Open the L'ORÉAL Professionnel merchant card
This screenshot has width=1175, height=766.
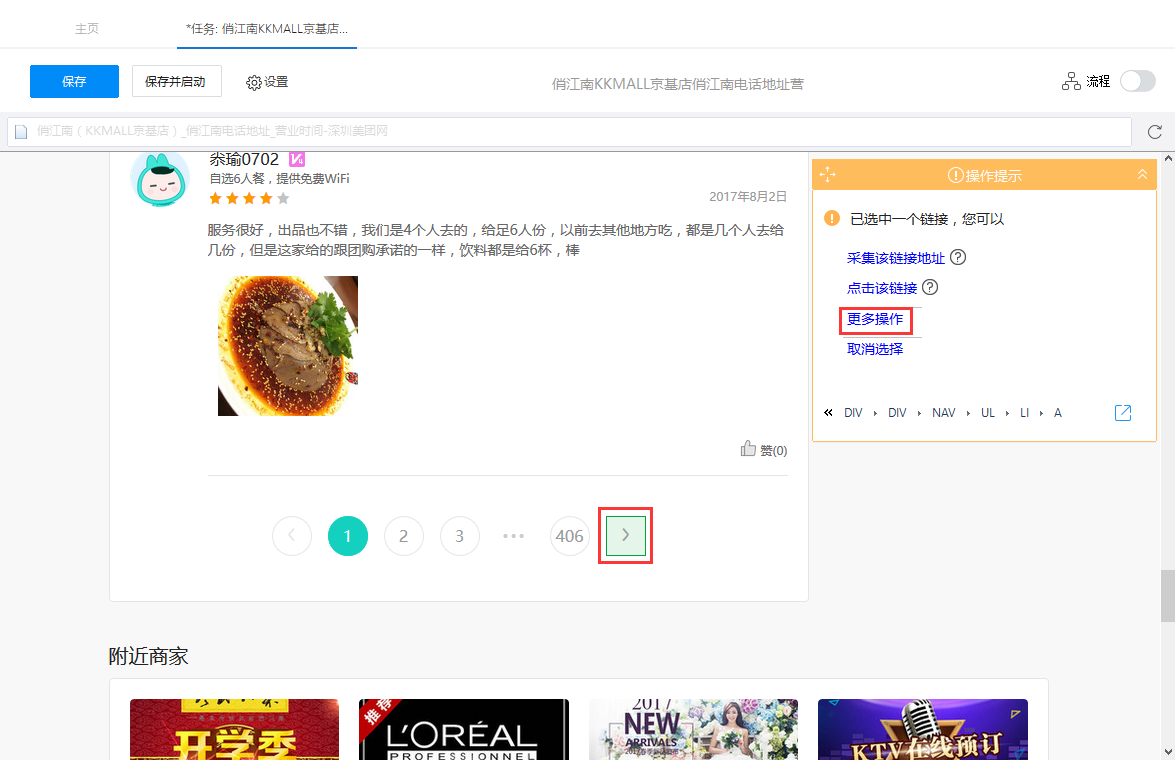click(x=464, y=729)
